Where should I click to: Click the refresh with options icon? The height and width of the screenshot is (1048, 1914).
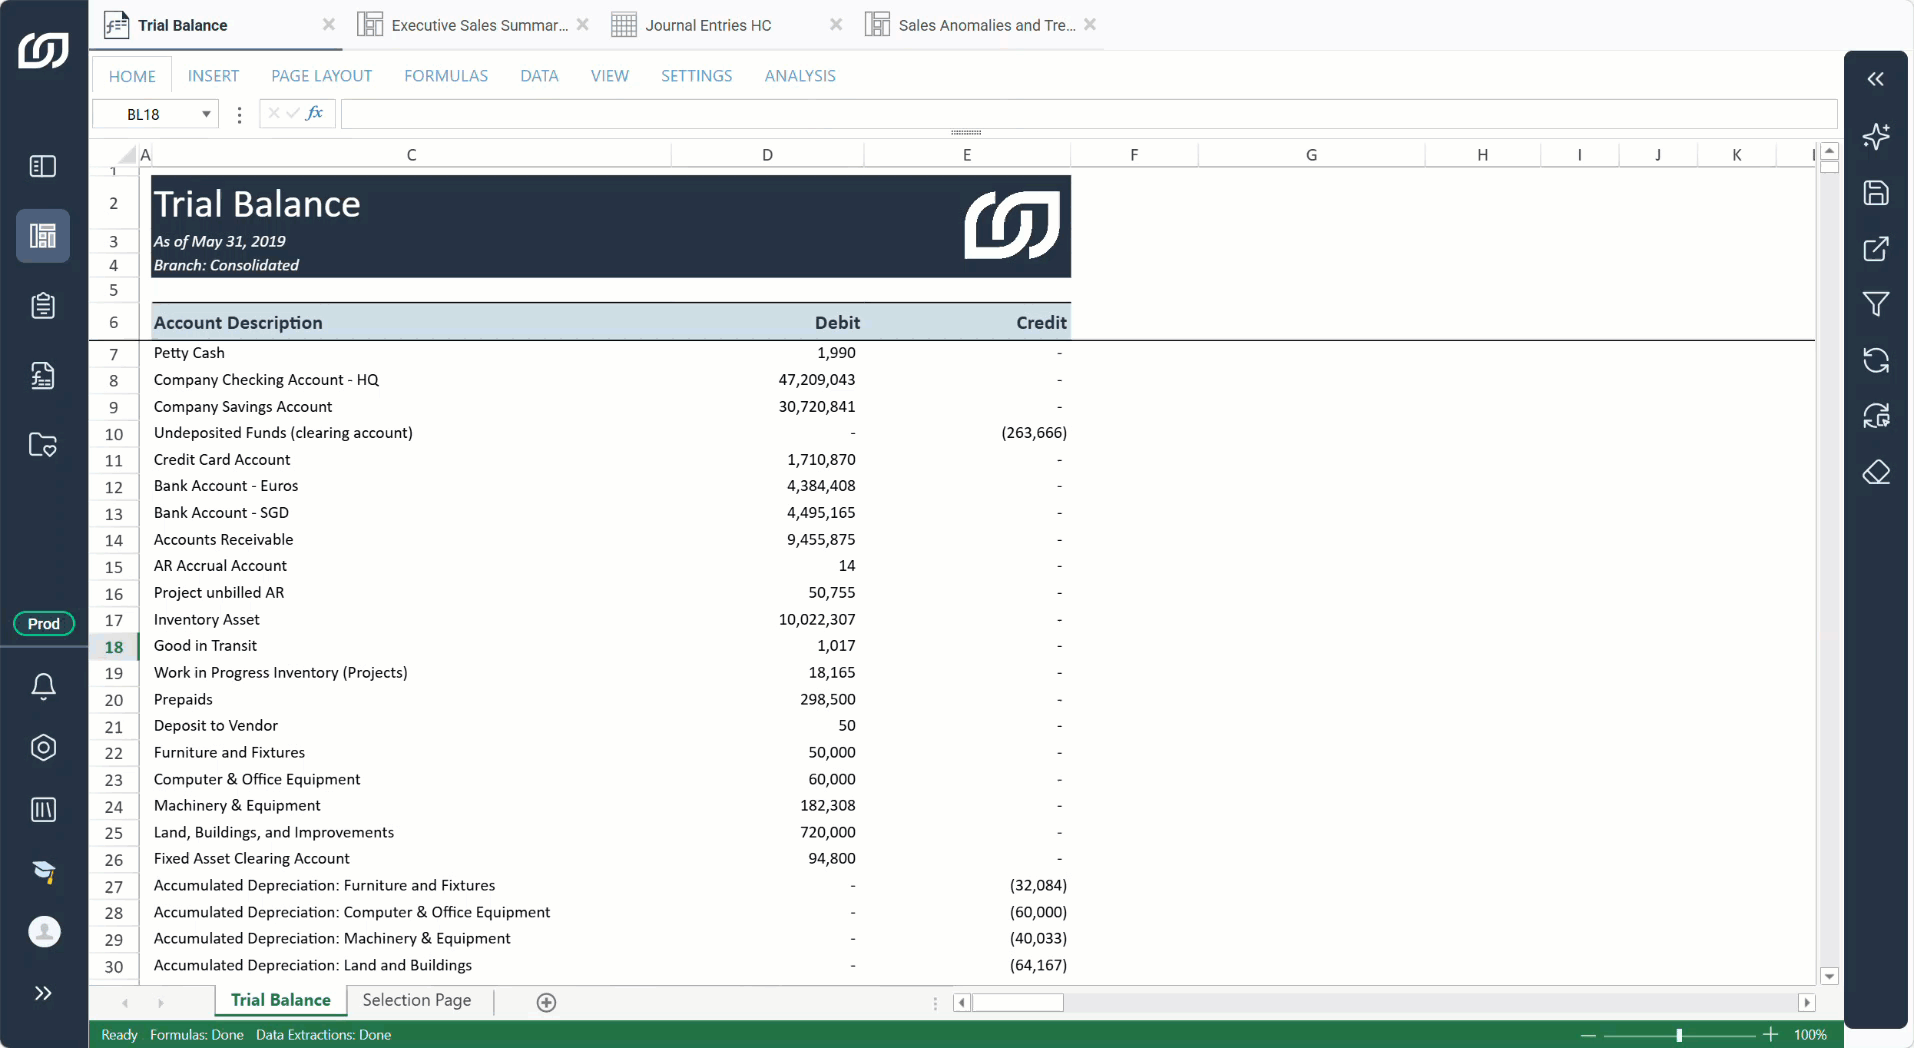1876,416
